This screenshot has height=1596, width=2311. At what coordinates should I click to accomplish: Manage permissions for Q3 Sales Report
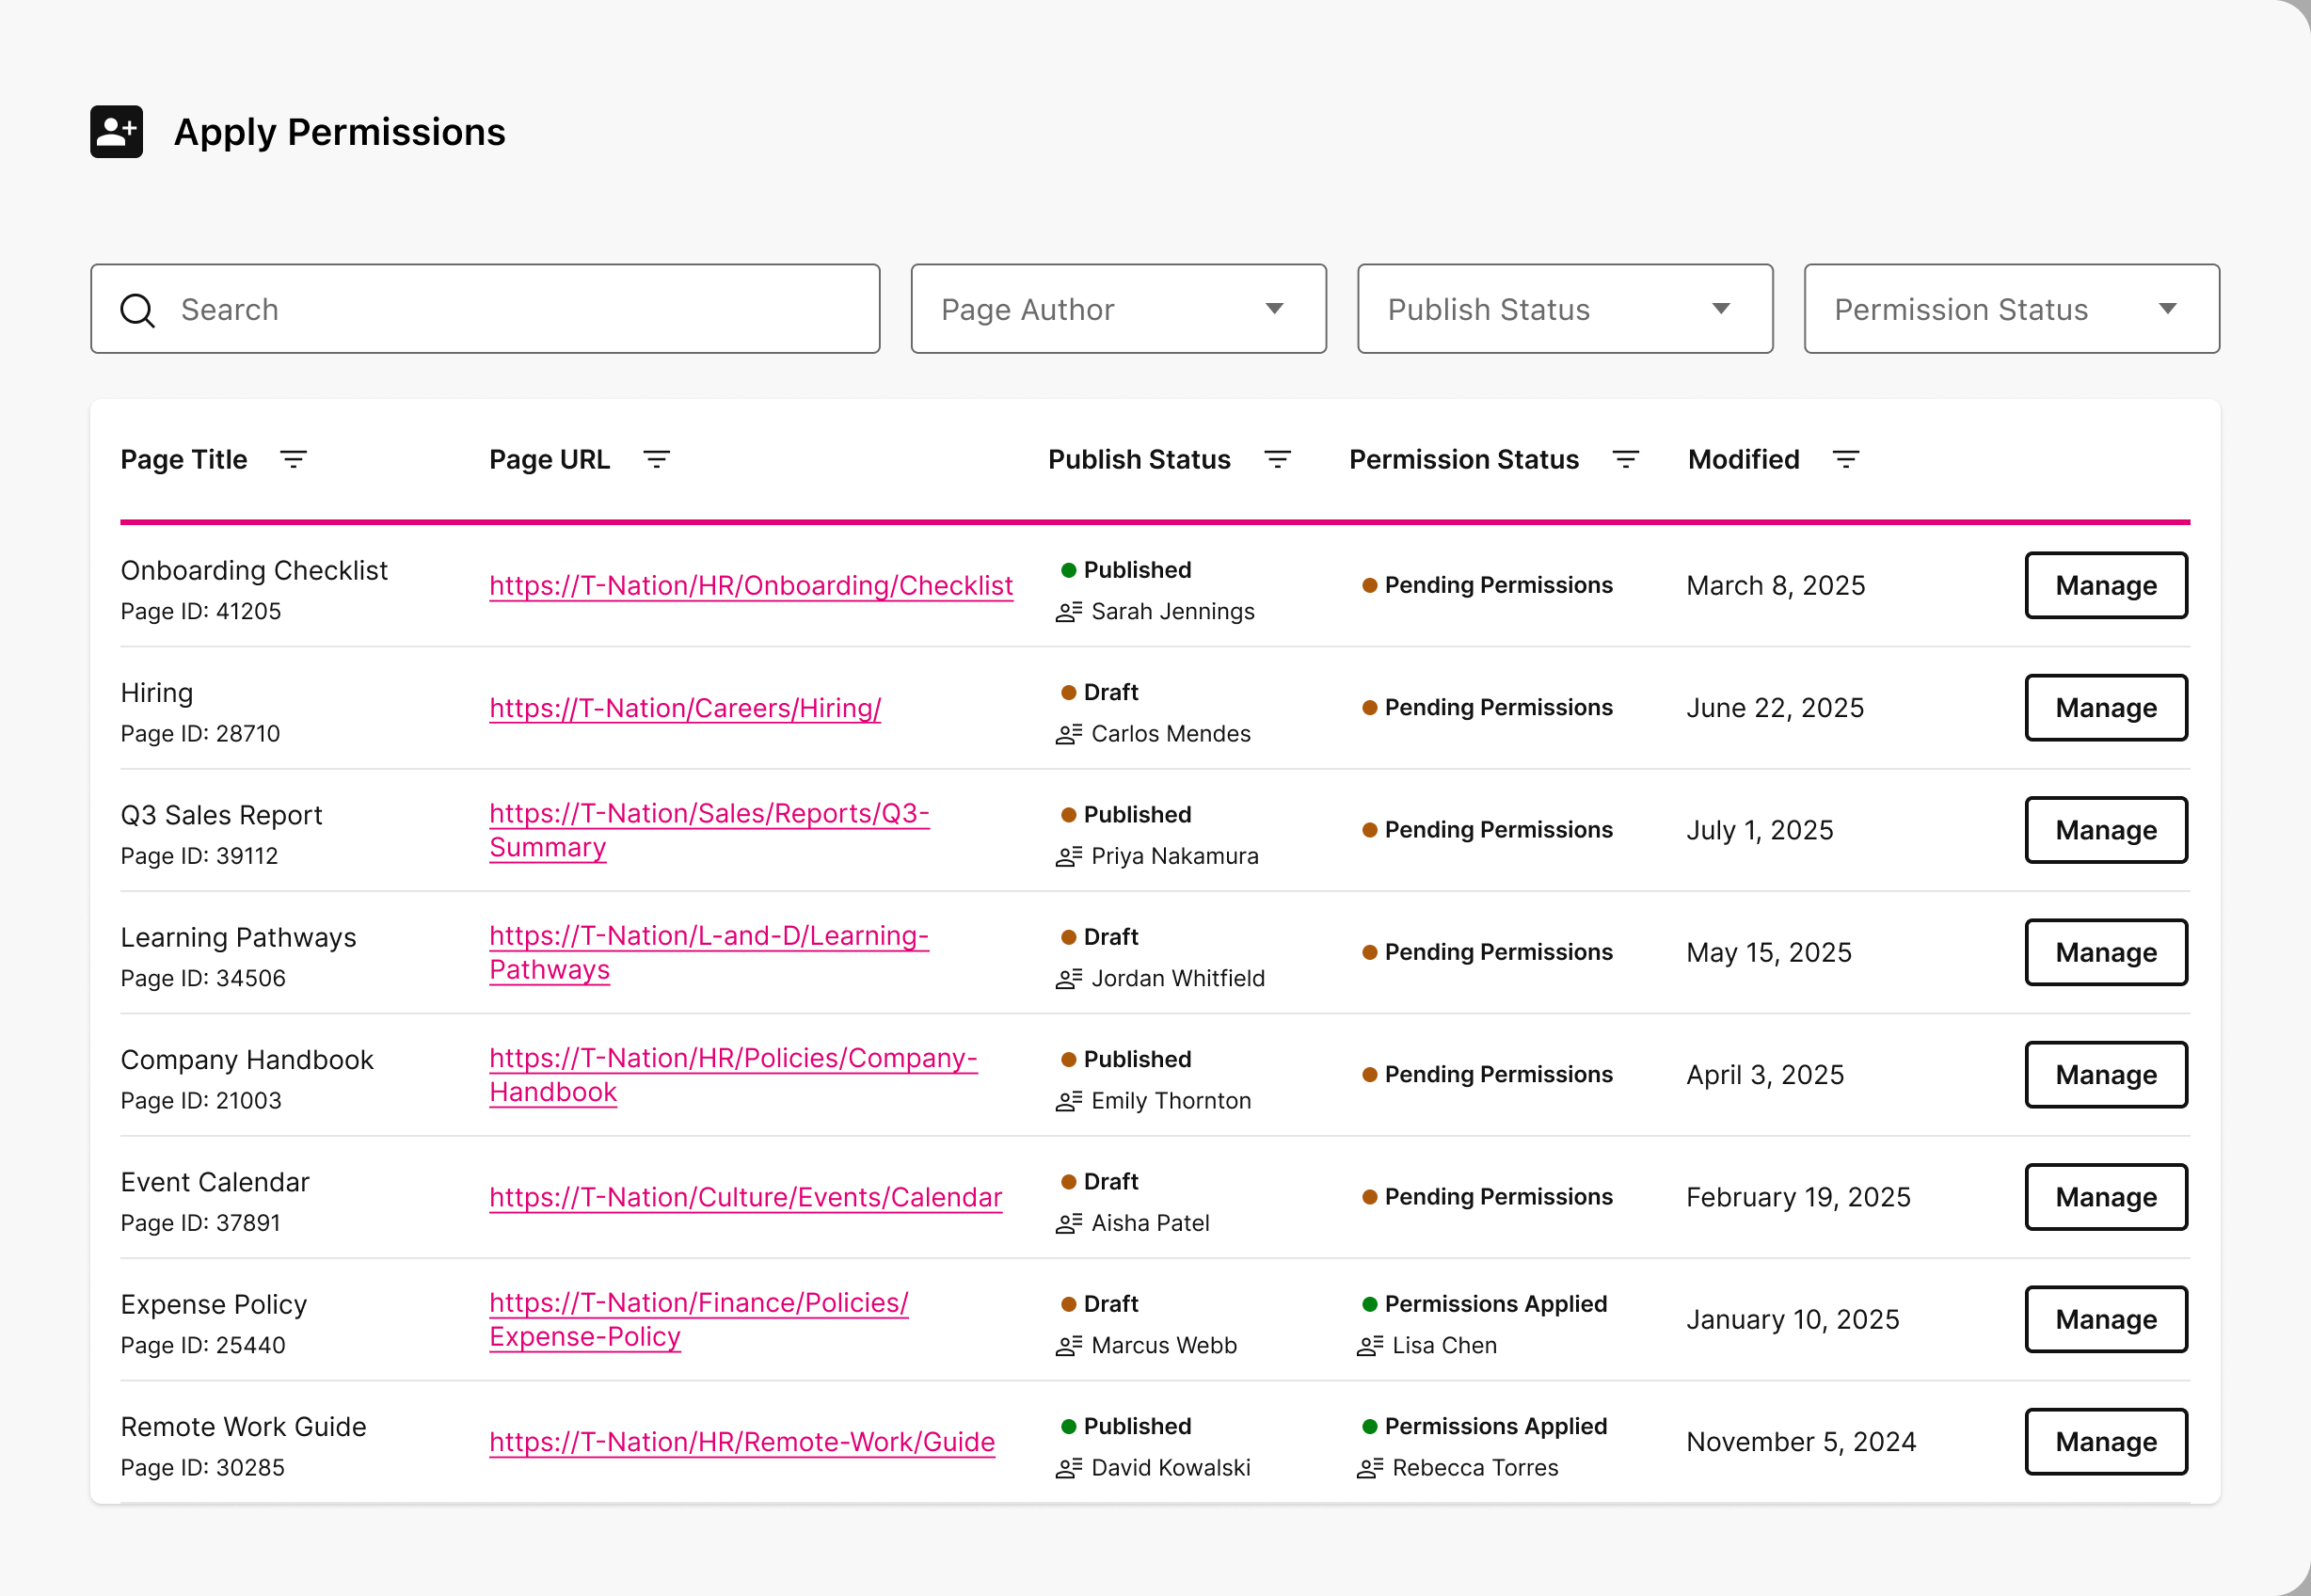pyautogui.click(x=2105, y=830)
